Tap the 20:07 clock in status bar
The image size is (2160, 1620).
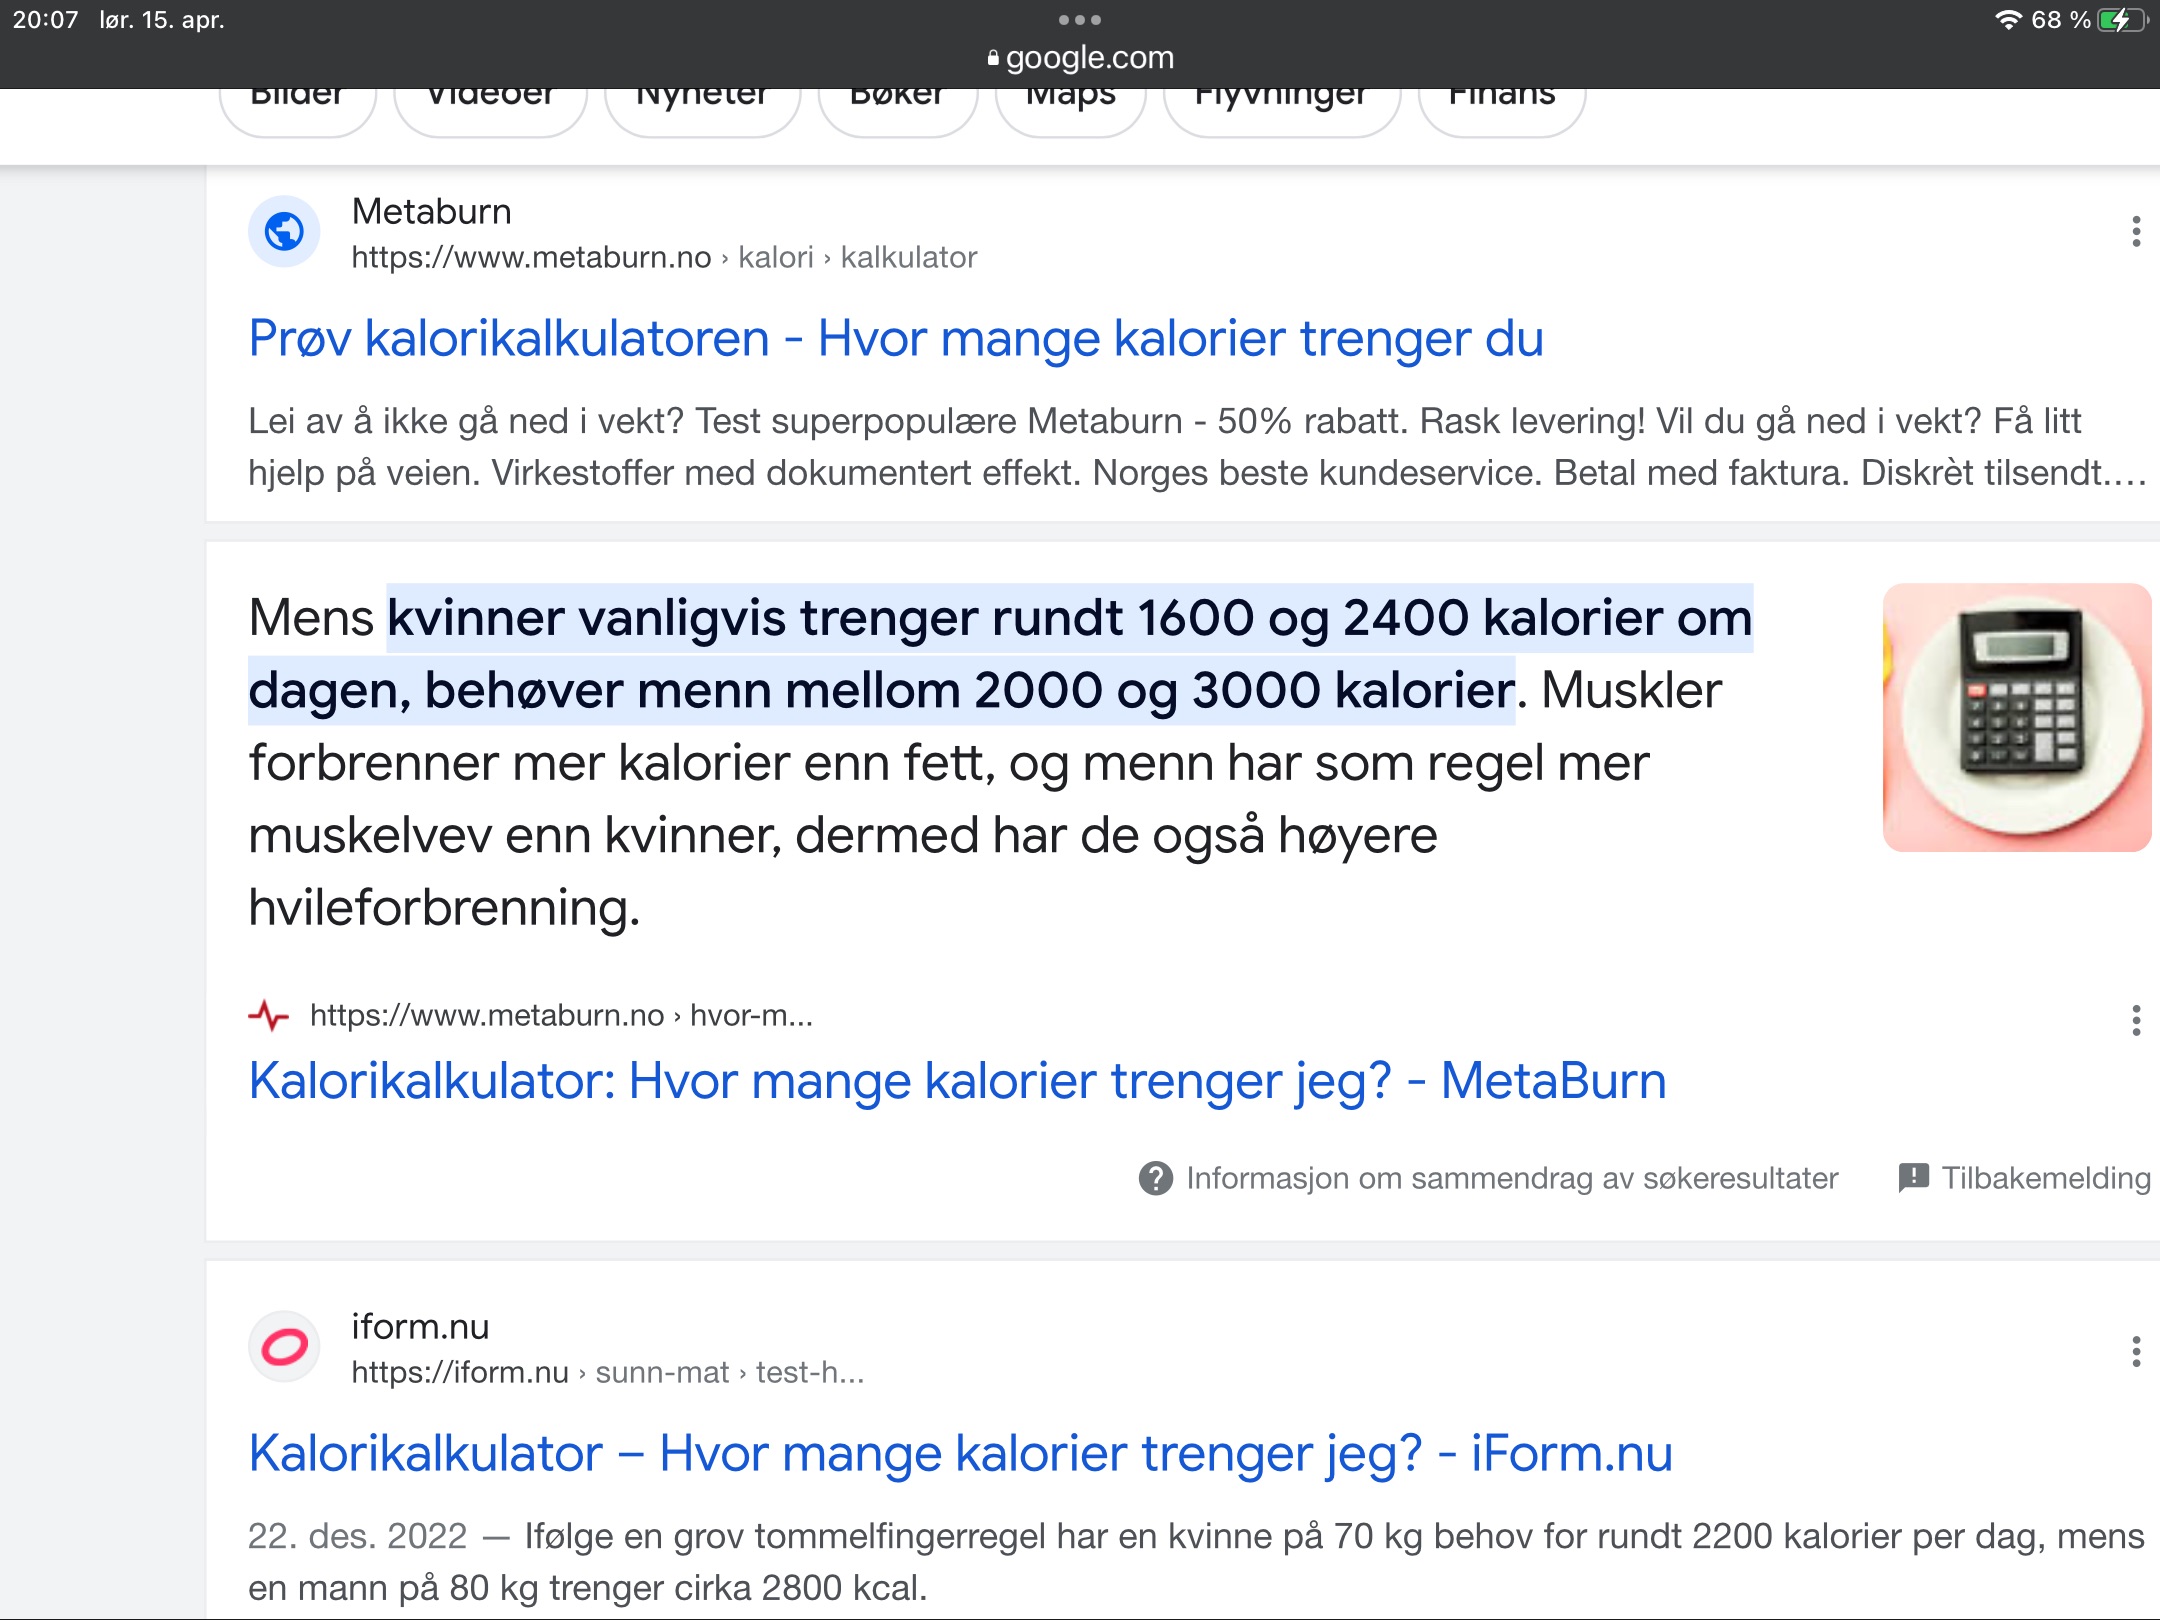coord(45,20)
